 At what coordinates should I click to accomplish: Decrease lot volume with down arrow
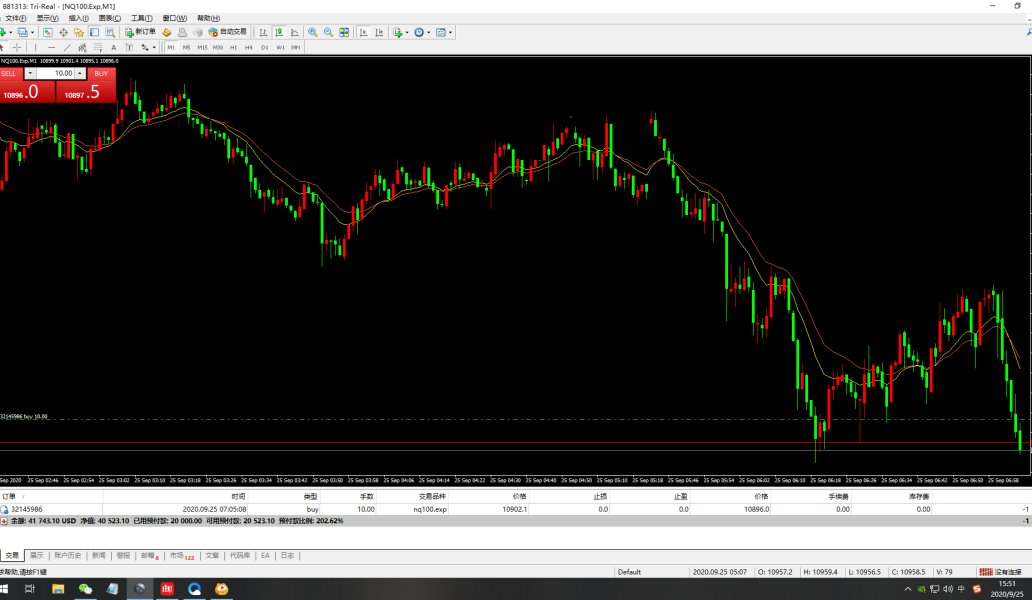click(x=30, y=73)
